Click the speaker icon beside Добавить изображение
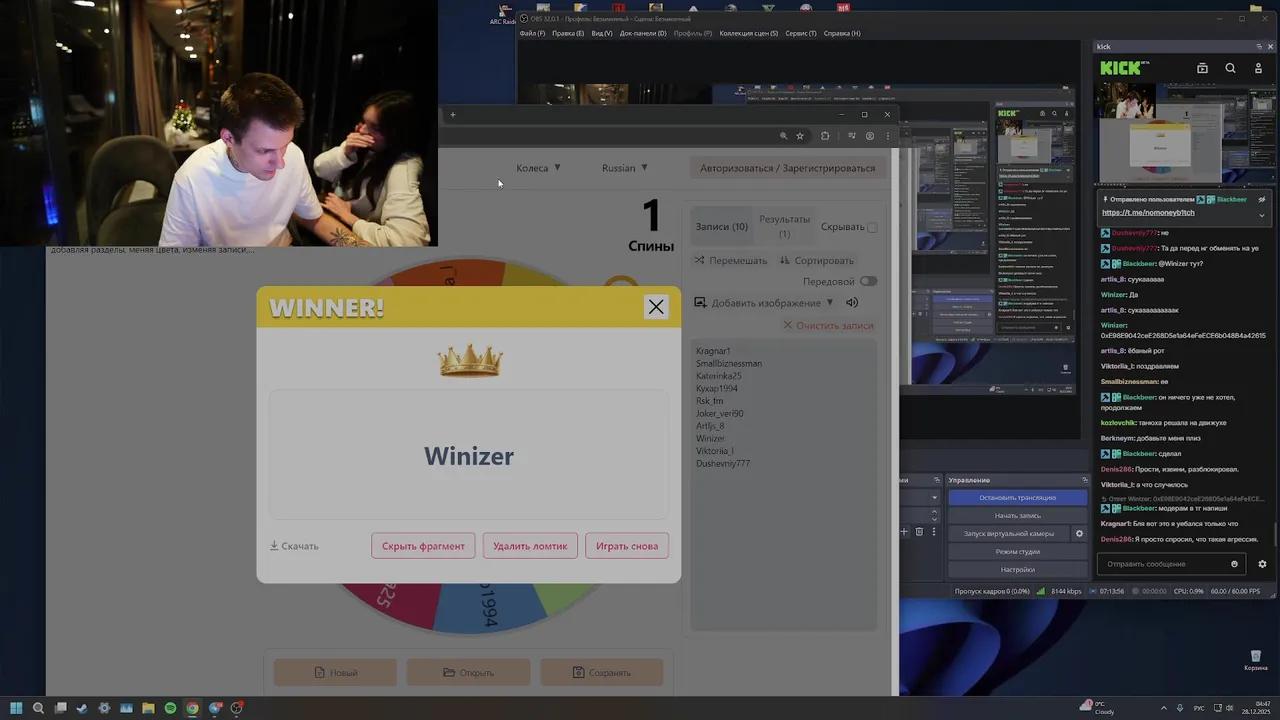Screen dimensions: 1280x720 (852, 303)
